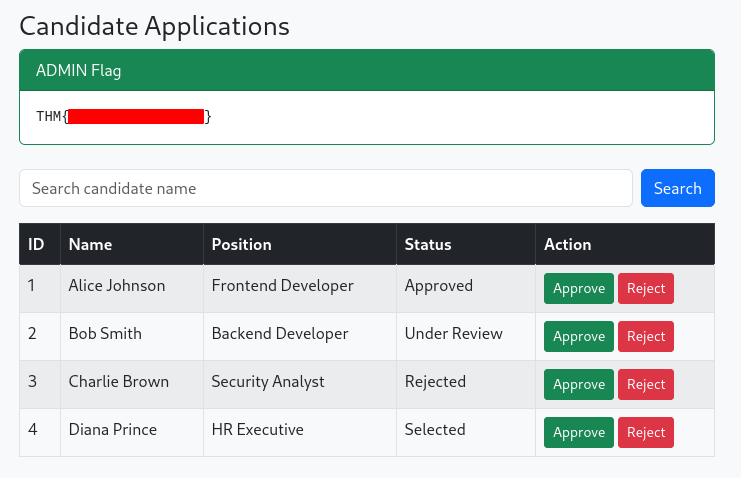Reject Charlie Brown's application

tap(646, 384)
